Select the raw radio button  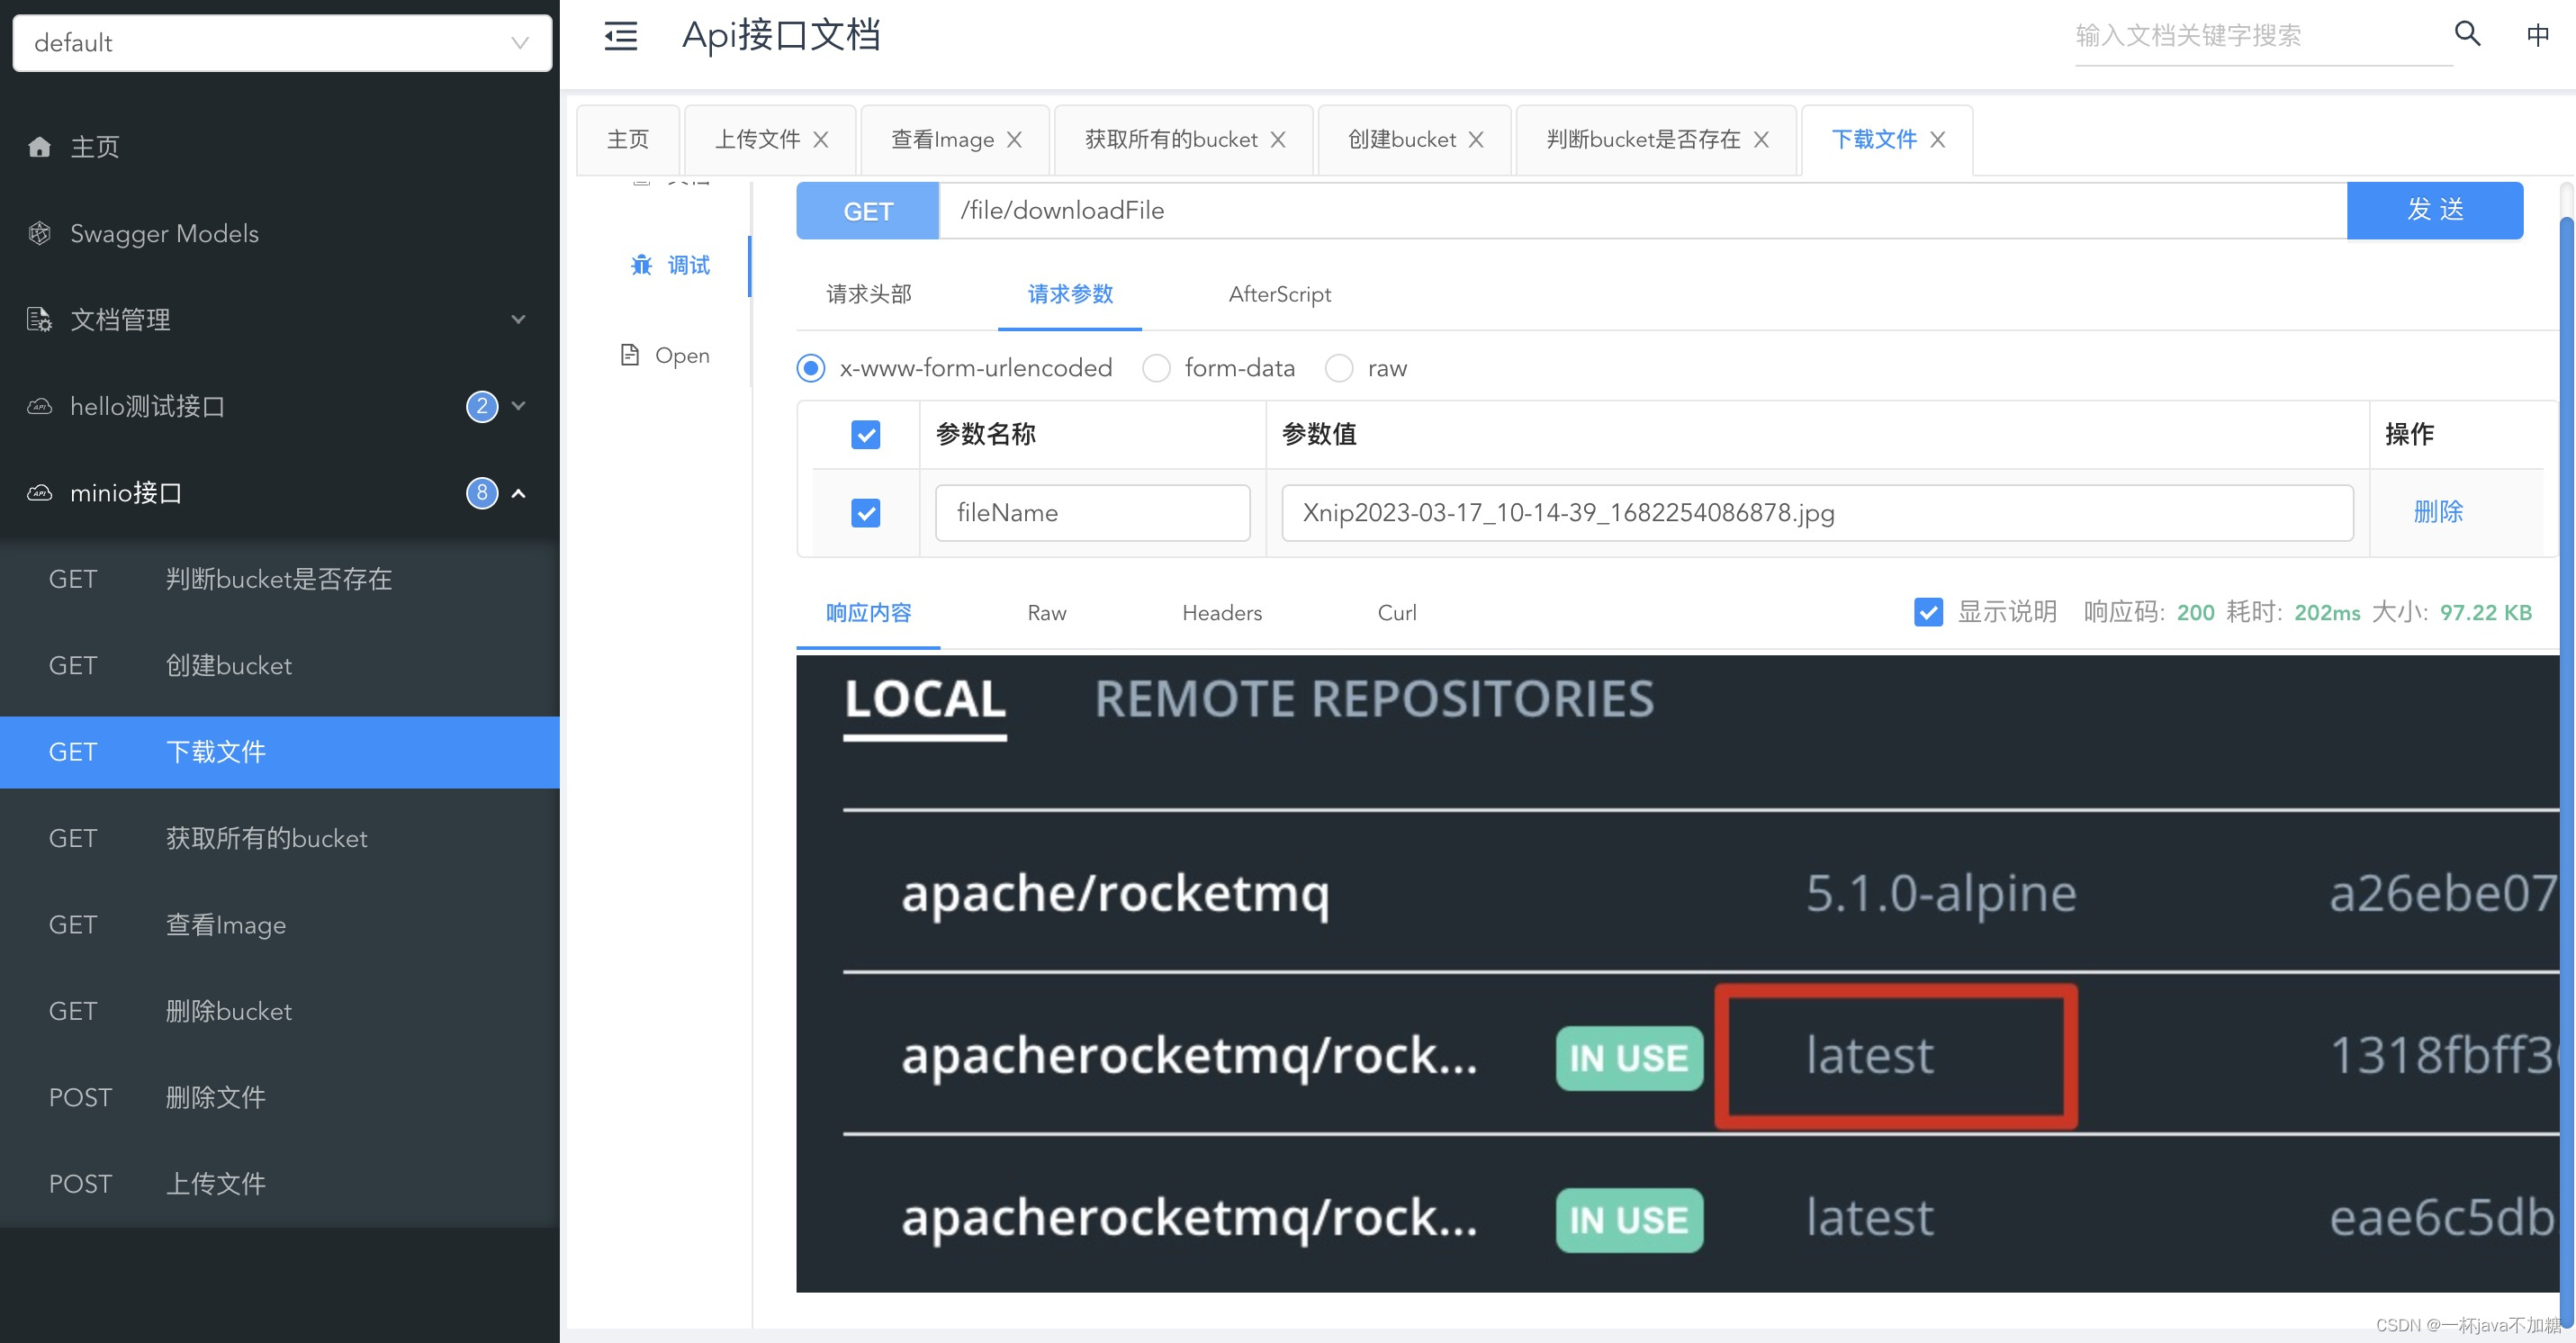[x=1339, y=368]
